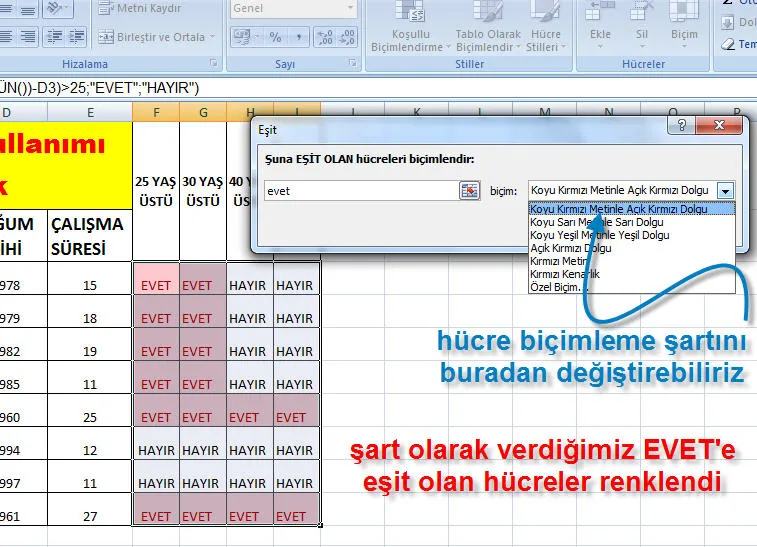Select Koyu Sarı Metinle Sarı Dolgu
The image size is (757, 547).
tap(596, 223)
